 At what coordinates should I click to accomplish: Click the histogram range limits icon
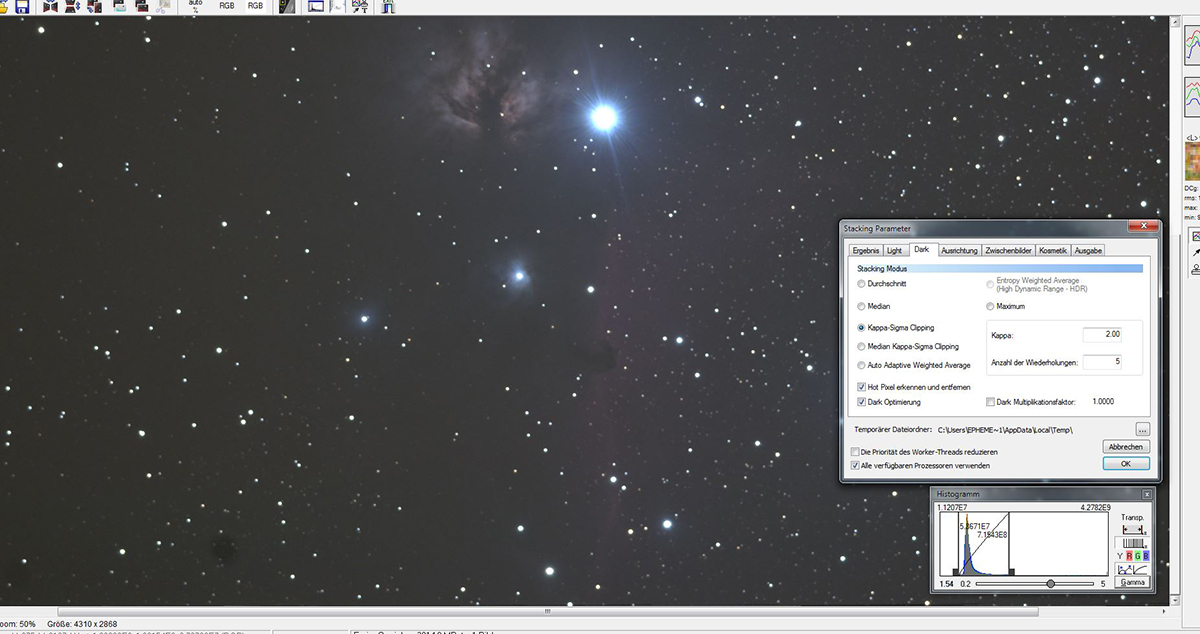point(1132,529)
